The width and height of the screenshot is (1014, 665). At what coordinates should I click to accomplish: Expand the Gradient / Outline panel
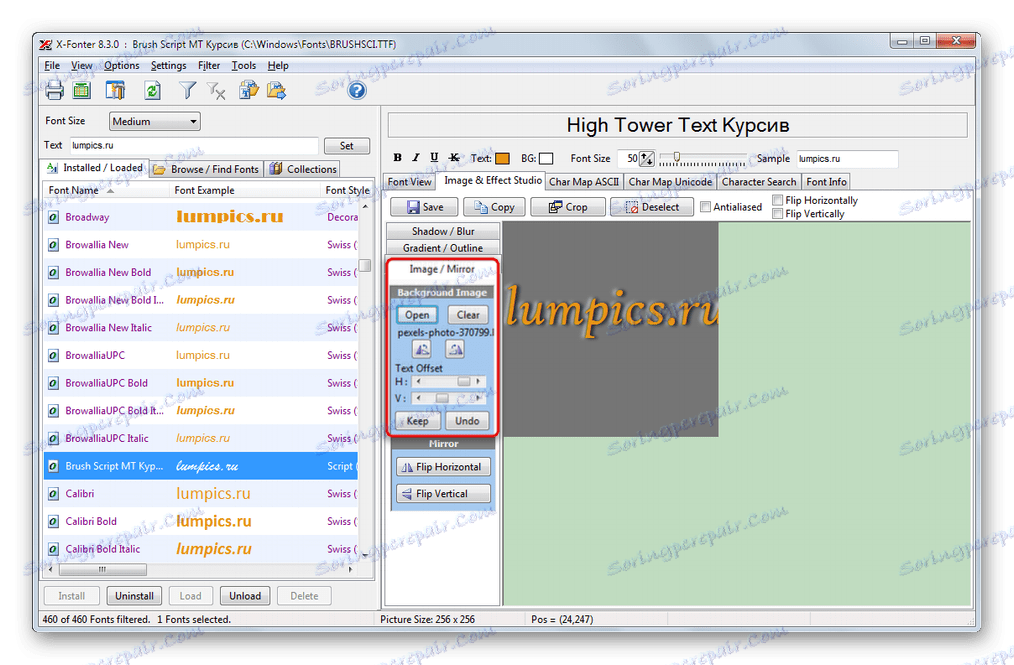(443, 248)
